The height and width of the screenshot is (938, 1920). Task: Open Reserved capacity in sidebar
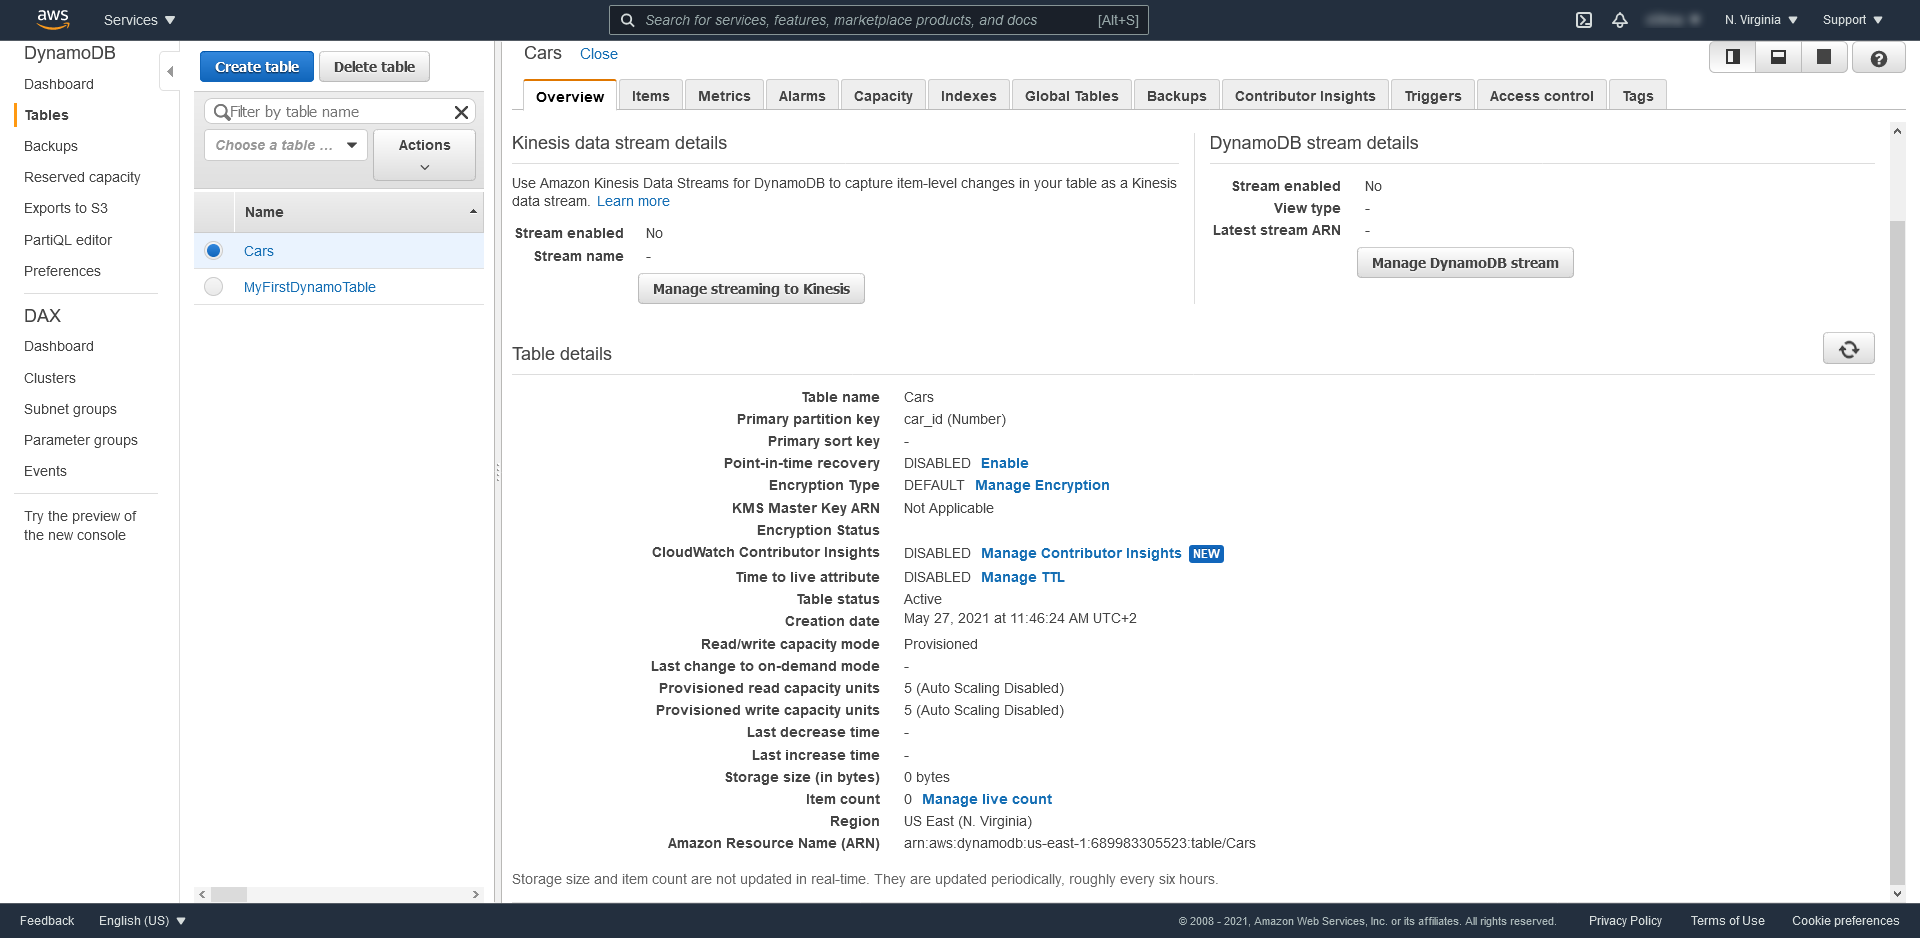pyautogui.click(x=82, y=177)
